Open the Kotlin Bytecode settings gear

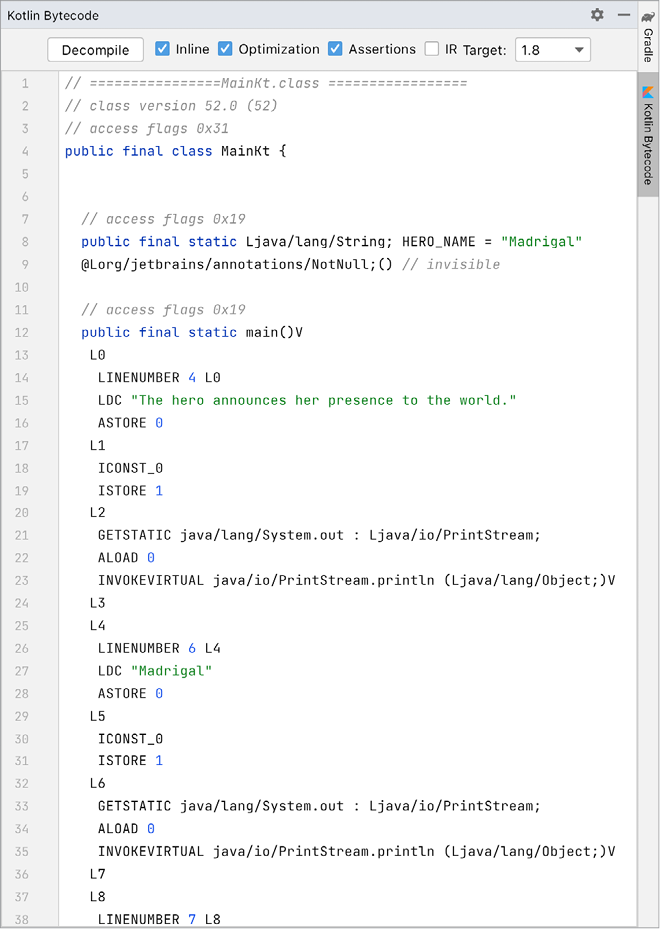tap(597, 15)
